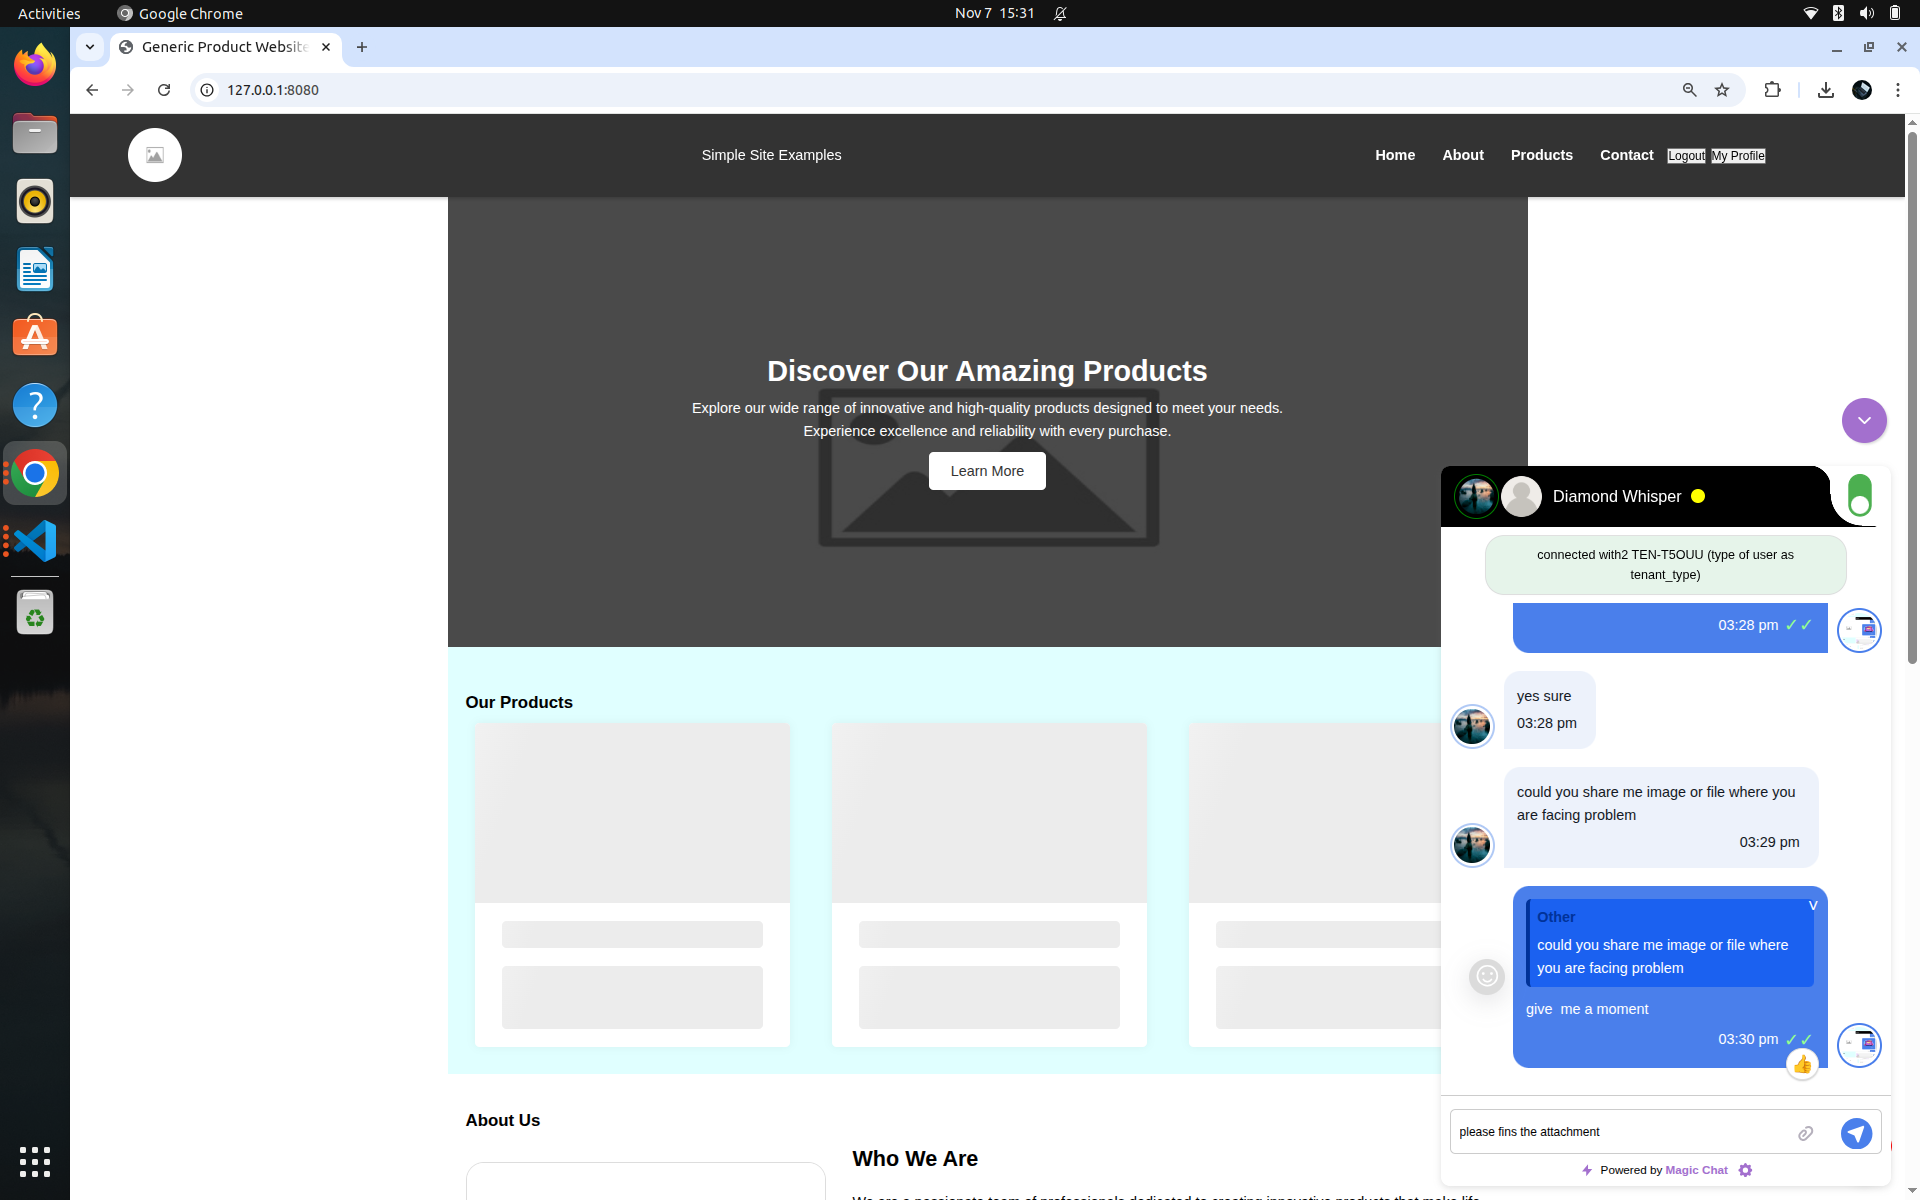
Task: Click the thumbs up reaction on message
Action: pyautogui.click(x=1802, y=1064)
